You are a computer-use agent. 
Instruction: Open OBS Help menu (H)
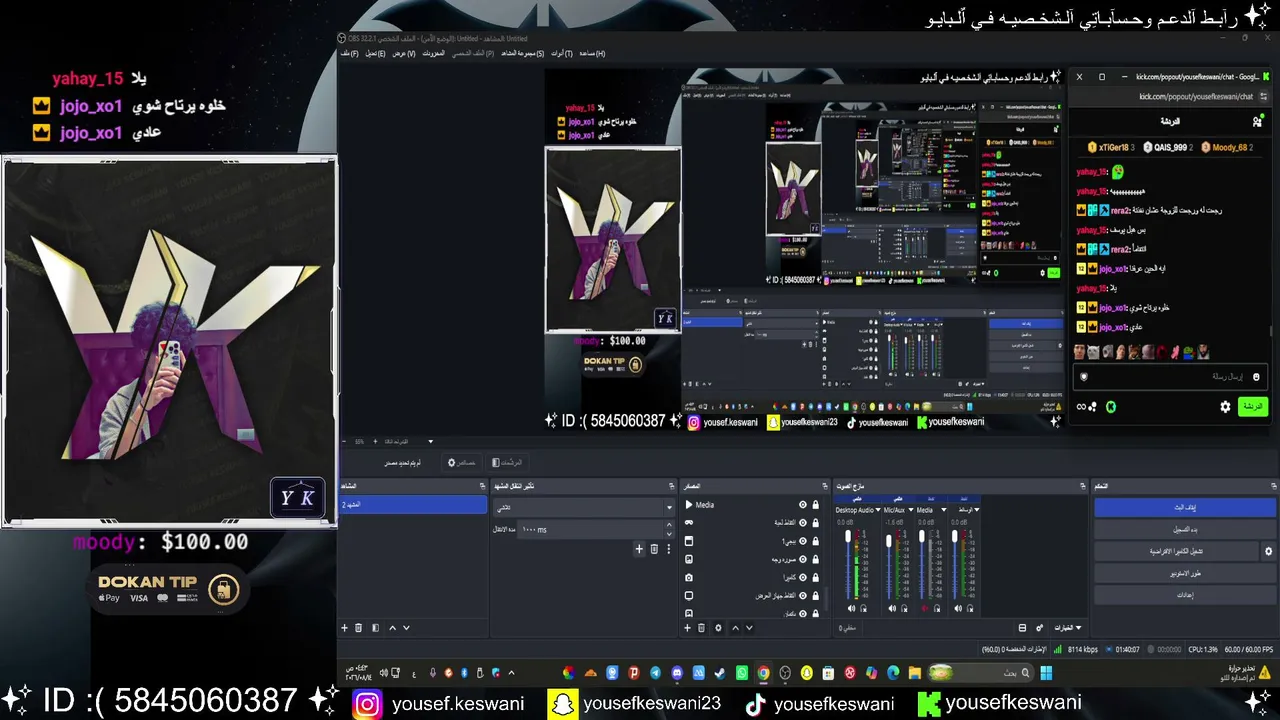[592, 53]
